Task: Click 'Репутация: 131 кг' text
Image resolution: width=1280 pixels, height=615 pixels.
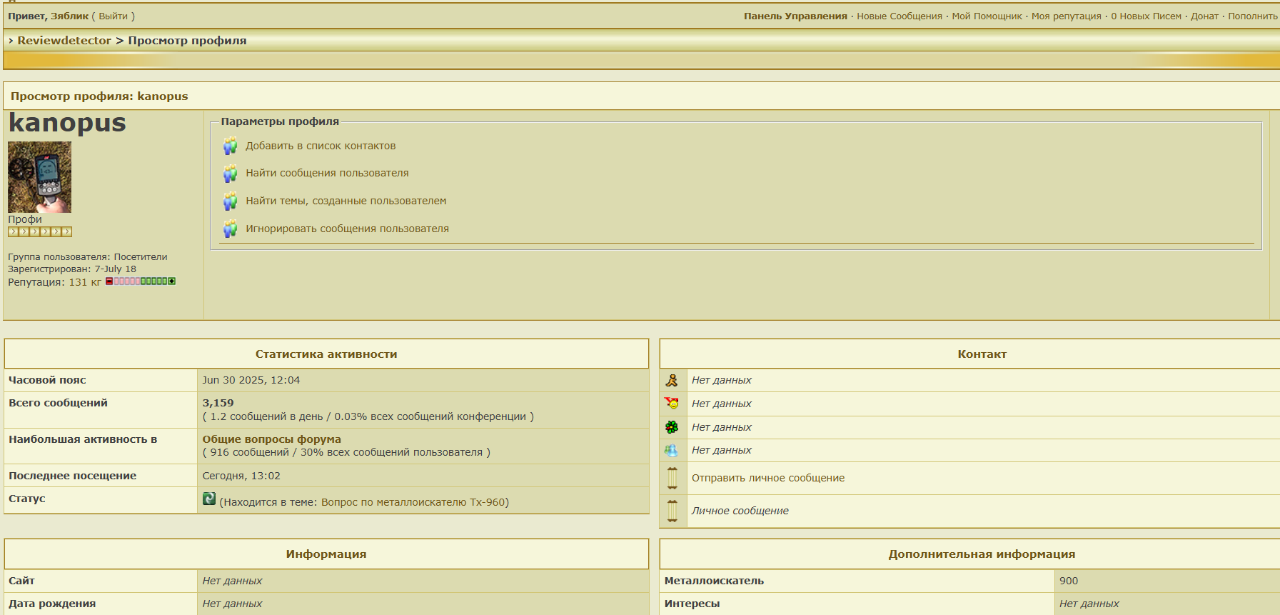Action: [55, 282]
